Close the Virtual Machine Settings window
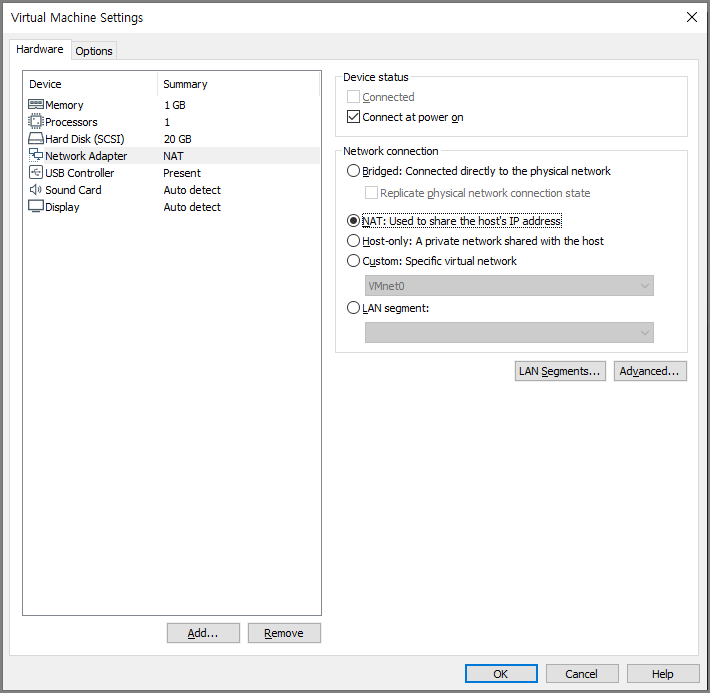 coord(691,17)
